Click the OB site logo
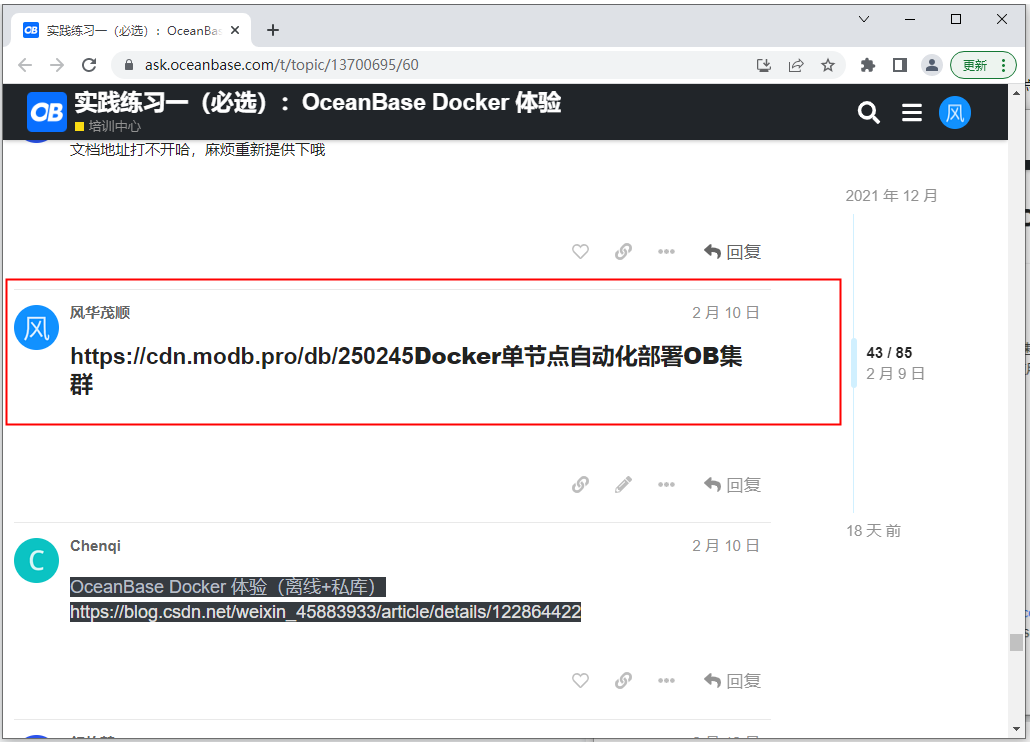Viewport: 1030px width, 742px height. coord(47,112)
